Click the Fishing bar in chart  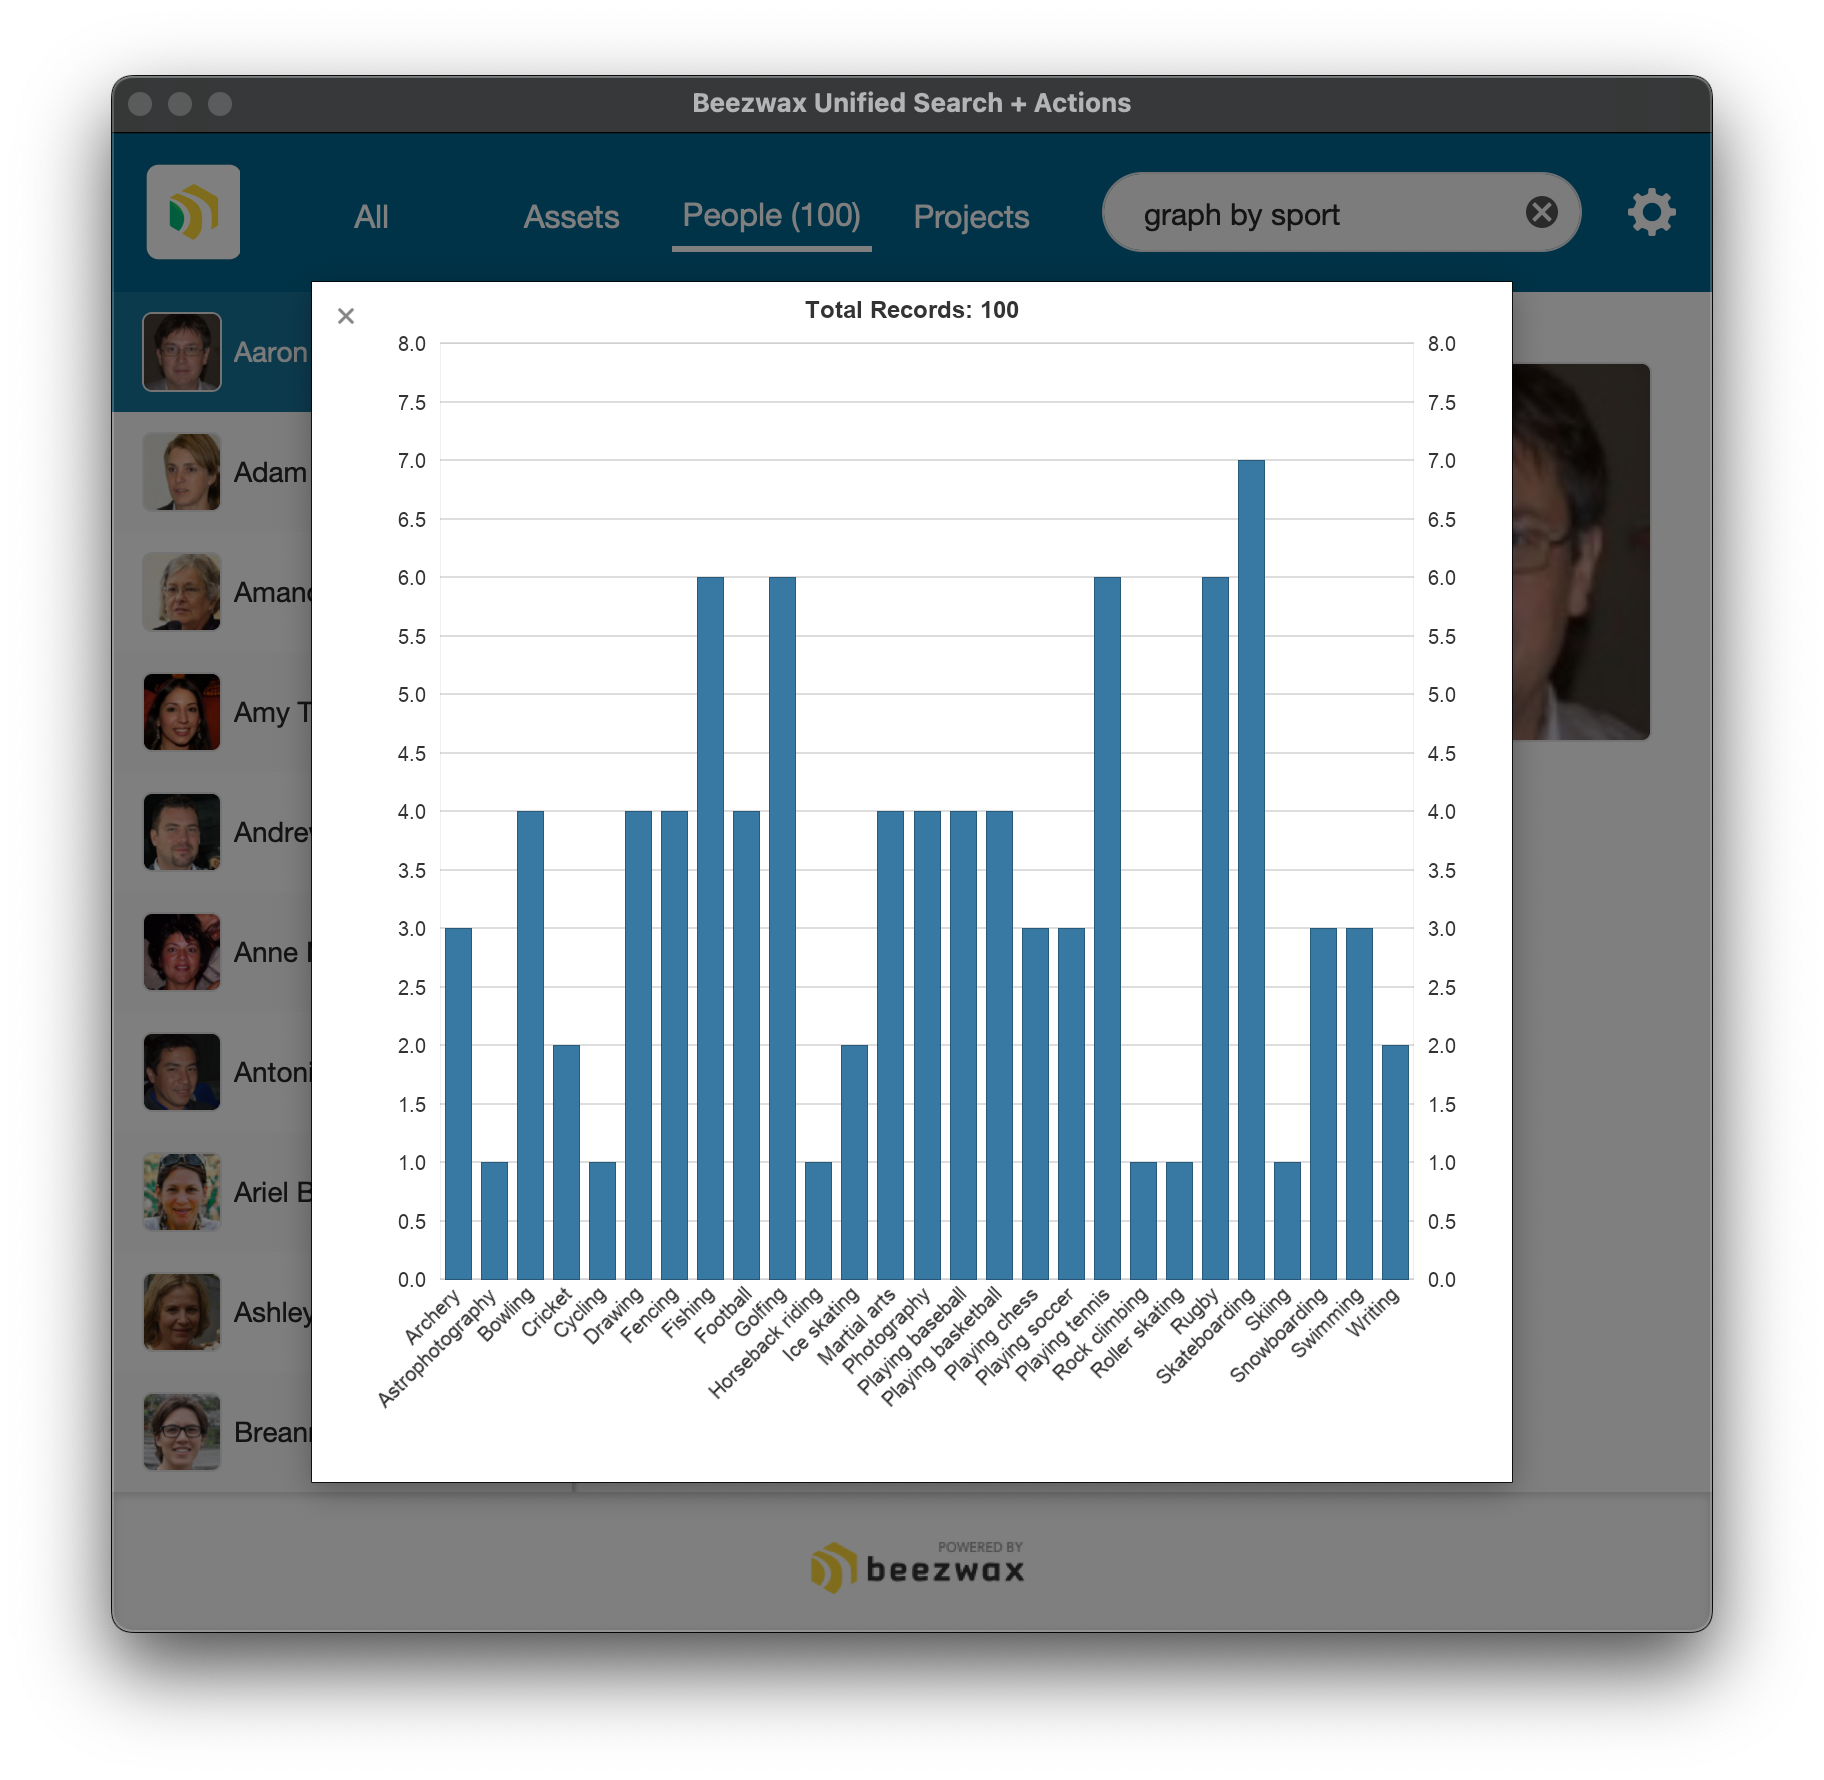pos(710,928)
